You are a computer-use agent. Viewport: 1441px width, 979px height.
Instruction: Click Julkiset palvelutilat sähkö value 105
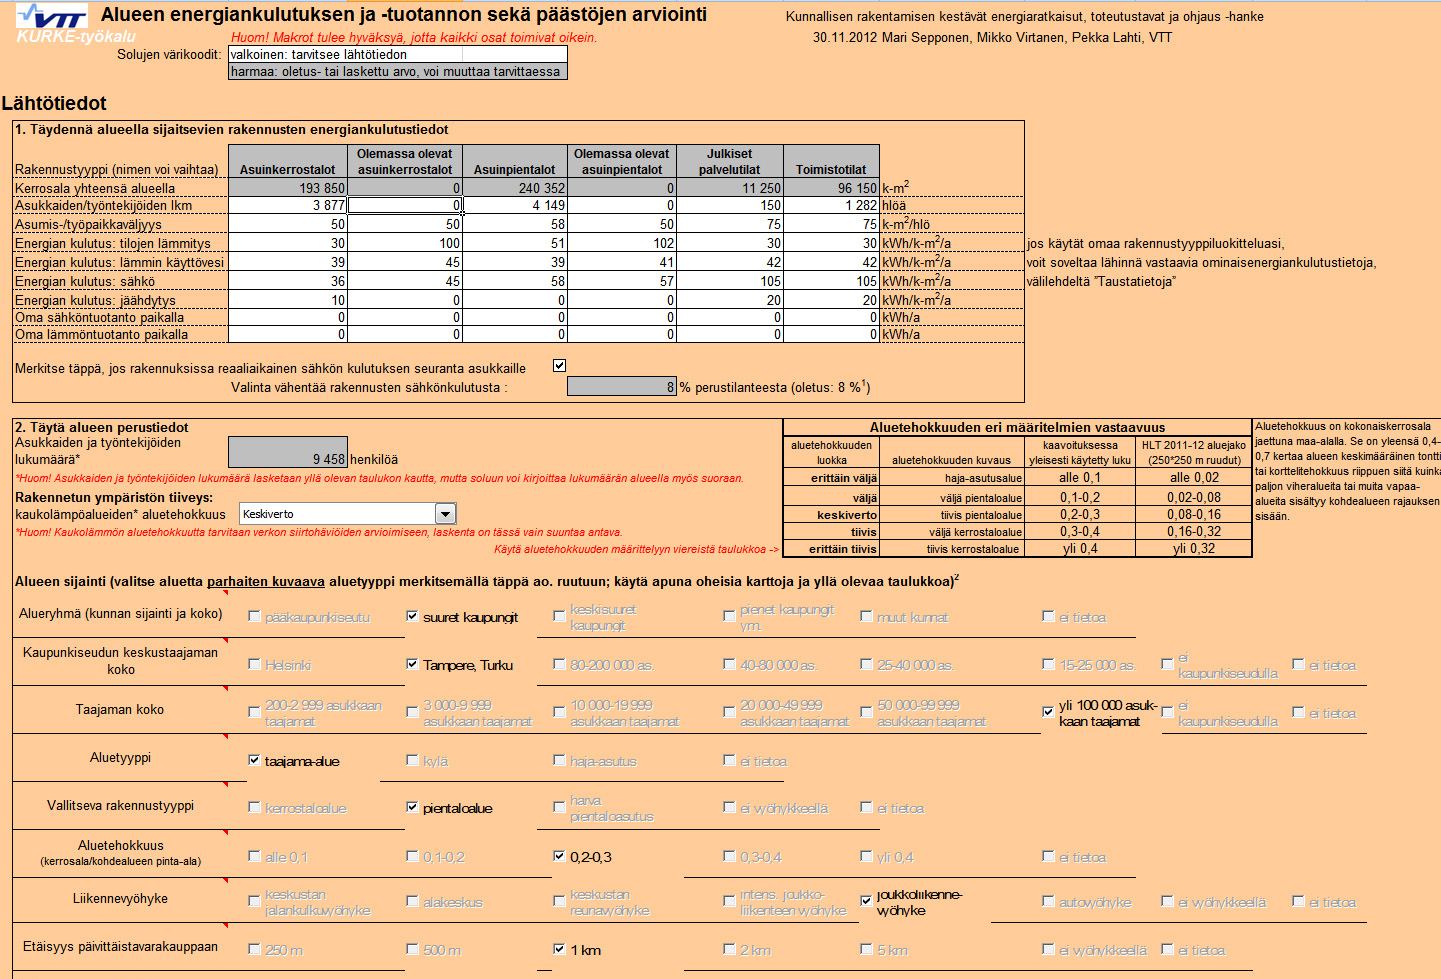730,281
